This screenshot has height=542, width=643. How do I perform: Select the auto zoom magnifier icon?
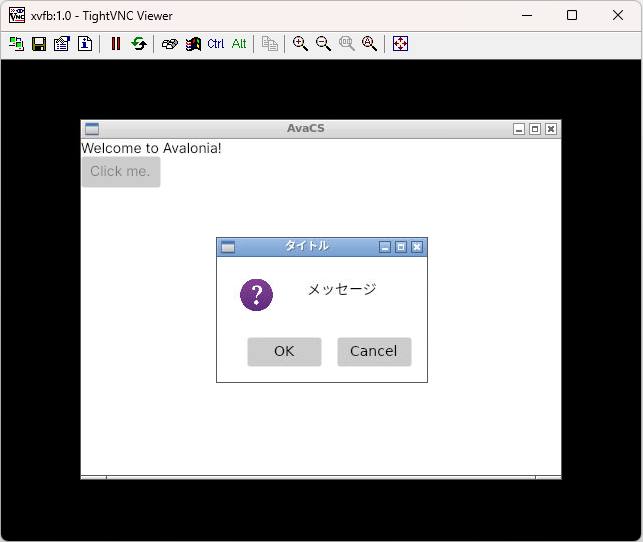[369, 44]
